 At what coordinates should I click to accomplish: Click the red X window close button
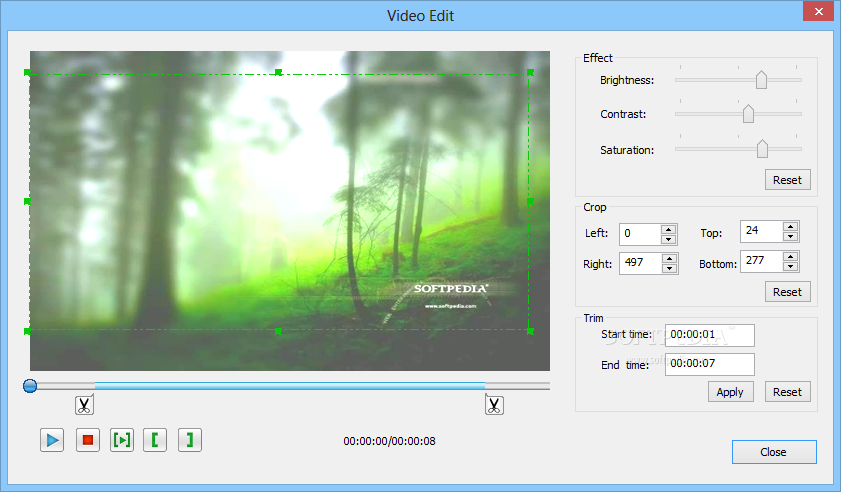point(818,11)
